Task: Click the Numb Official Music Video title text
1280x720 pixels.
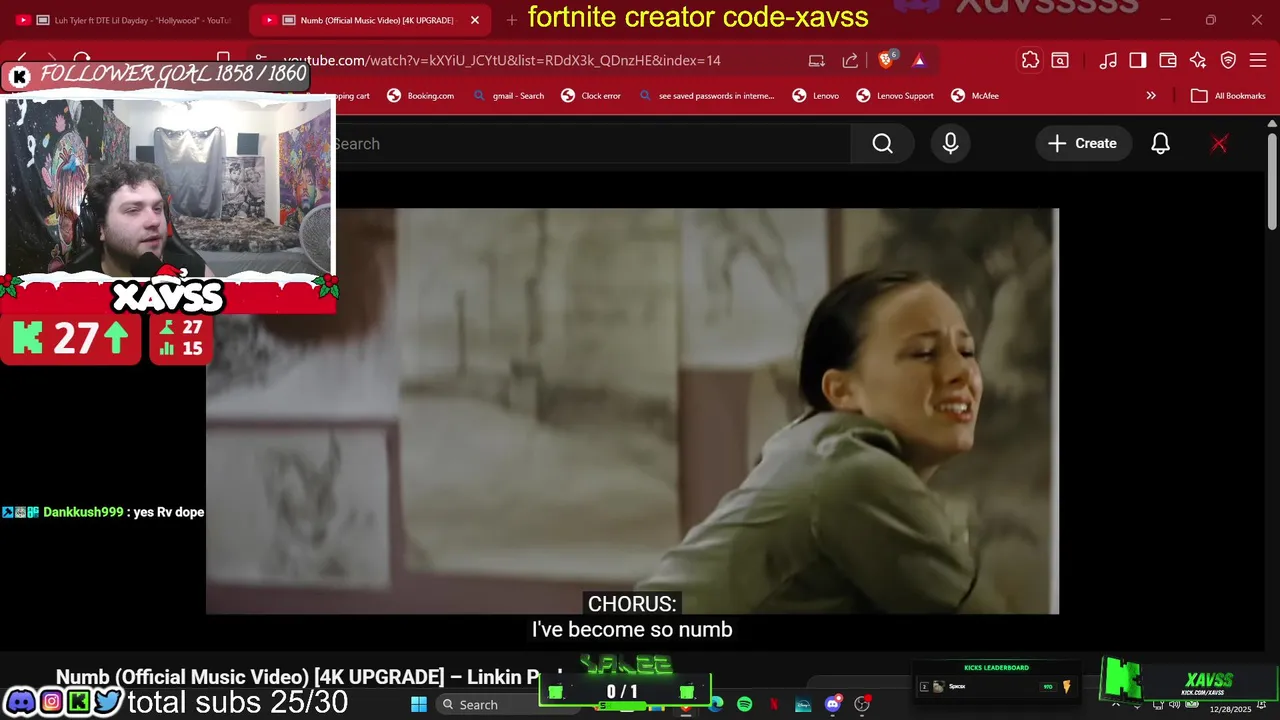Action: [309, 677]
